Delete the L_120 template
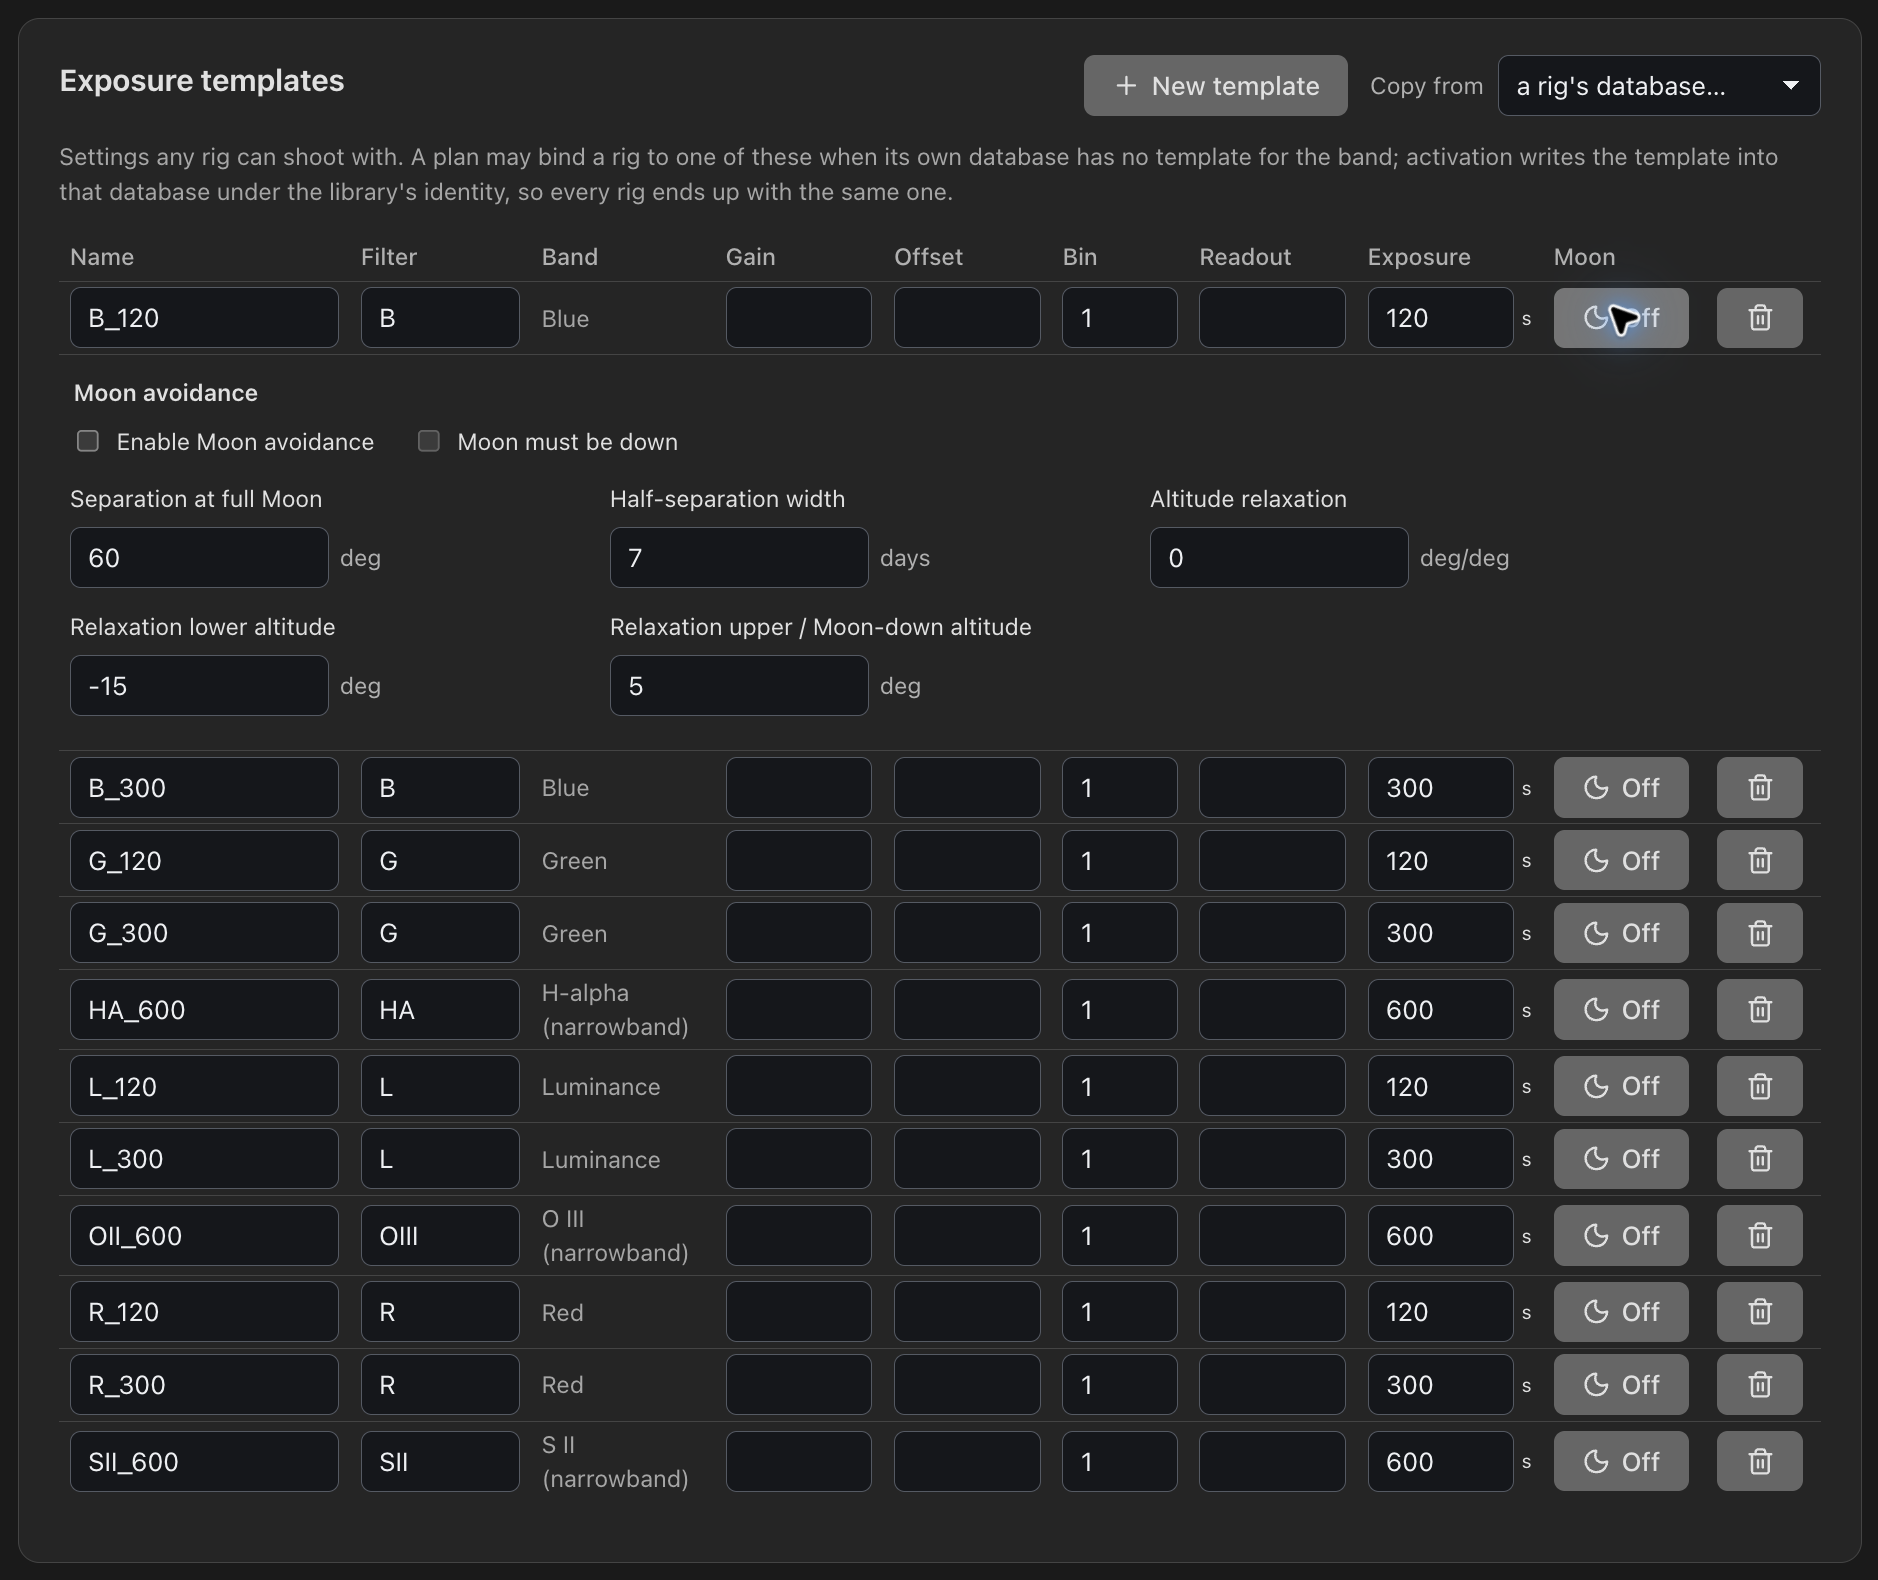 click(1759, 1086)
